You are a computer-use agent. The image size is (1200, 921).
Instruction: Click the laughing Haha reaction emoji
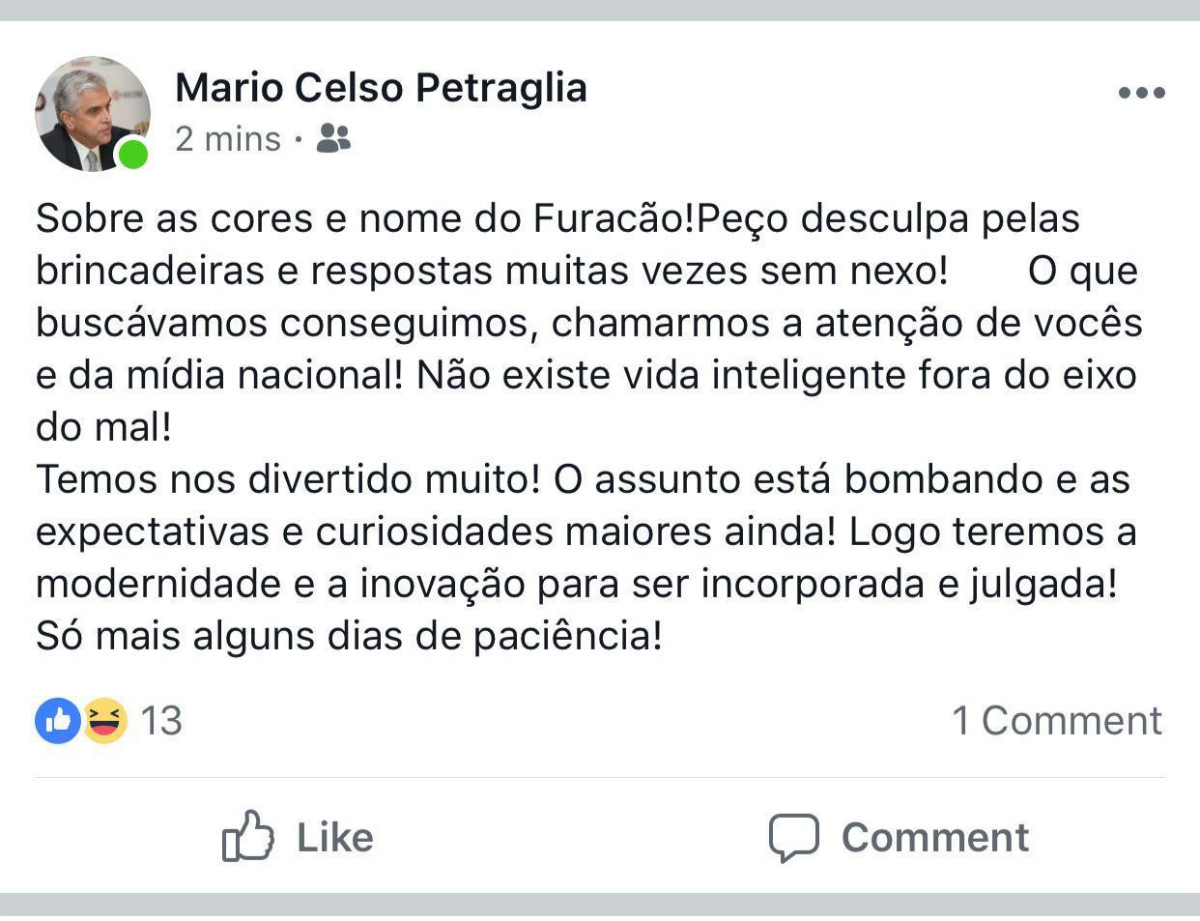[104, 720]
